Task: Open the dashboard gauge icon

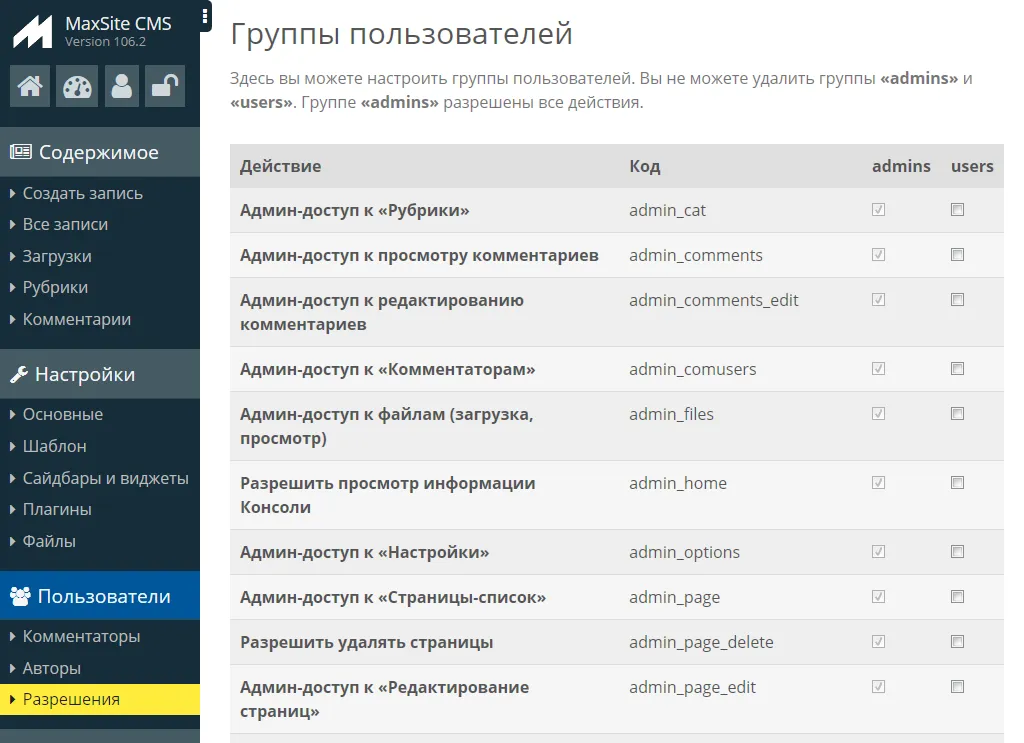Action: point(76,86)
